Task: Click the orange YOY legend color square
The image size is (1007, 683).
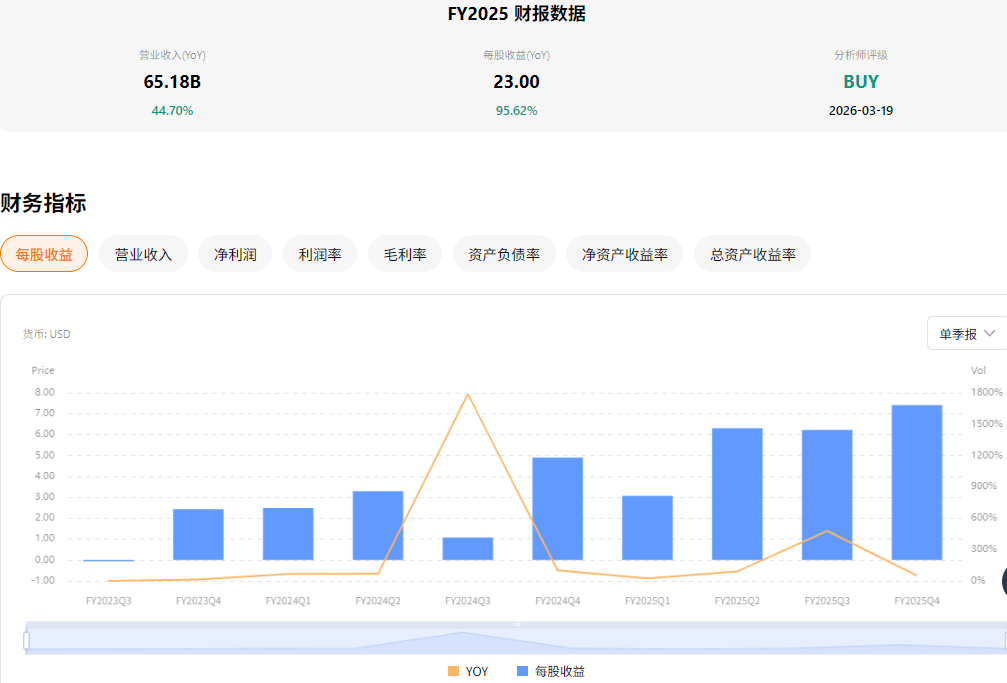Action: (x=454, y=671)
